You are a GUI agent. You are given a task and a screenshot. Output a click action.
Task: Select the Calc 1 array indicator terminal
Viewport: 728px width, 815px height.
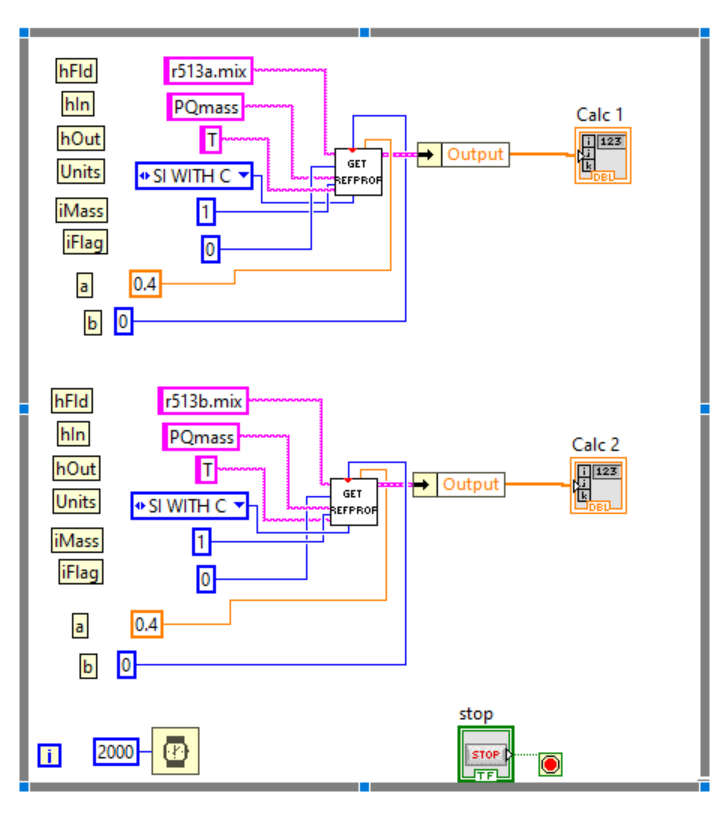coord(603,155)
